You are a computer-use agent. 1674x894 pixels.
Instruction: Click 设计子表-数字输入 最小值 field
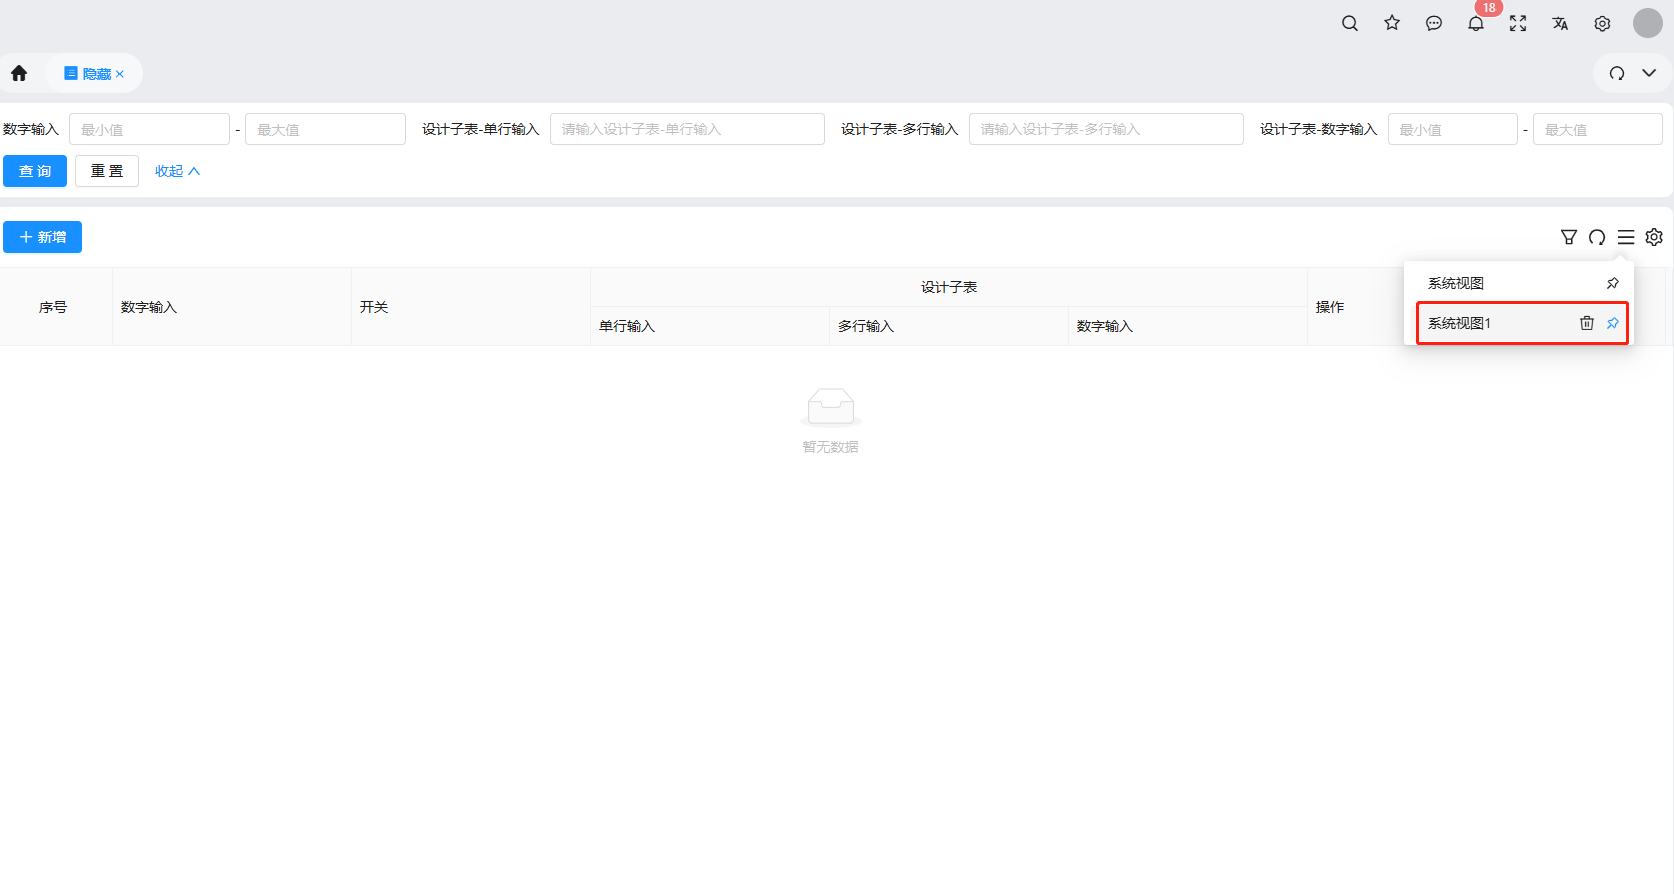point(1453,129)
